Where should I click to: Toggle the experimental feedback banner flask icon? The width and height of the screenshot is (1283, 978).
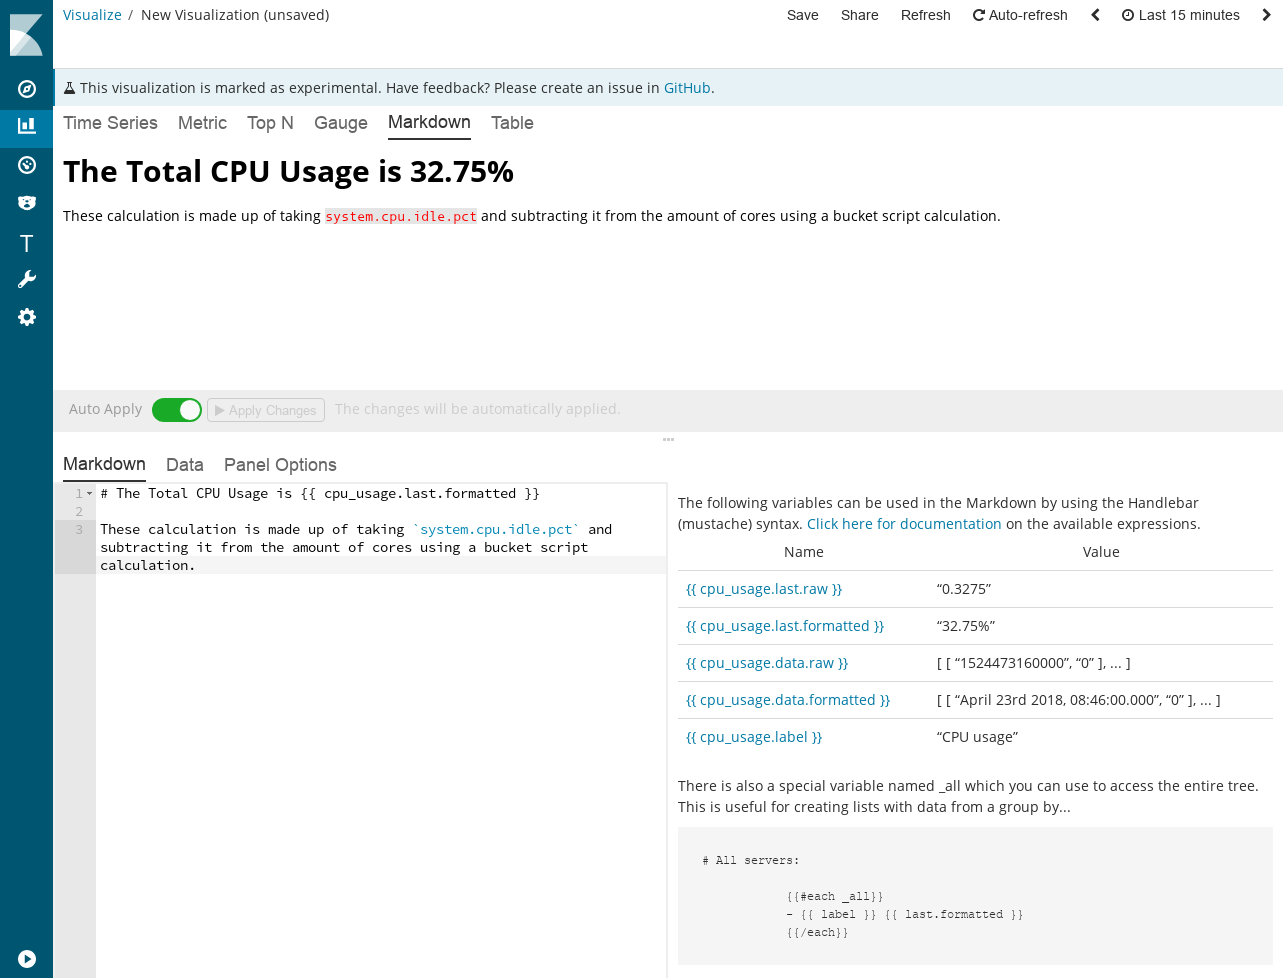68,87
